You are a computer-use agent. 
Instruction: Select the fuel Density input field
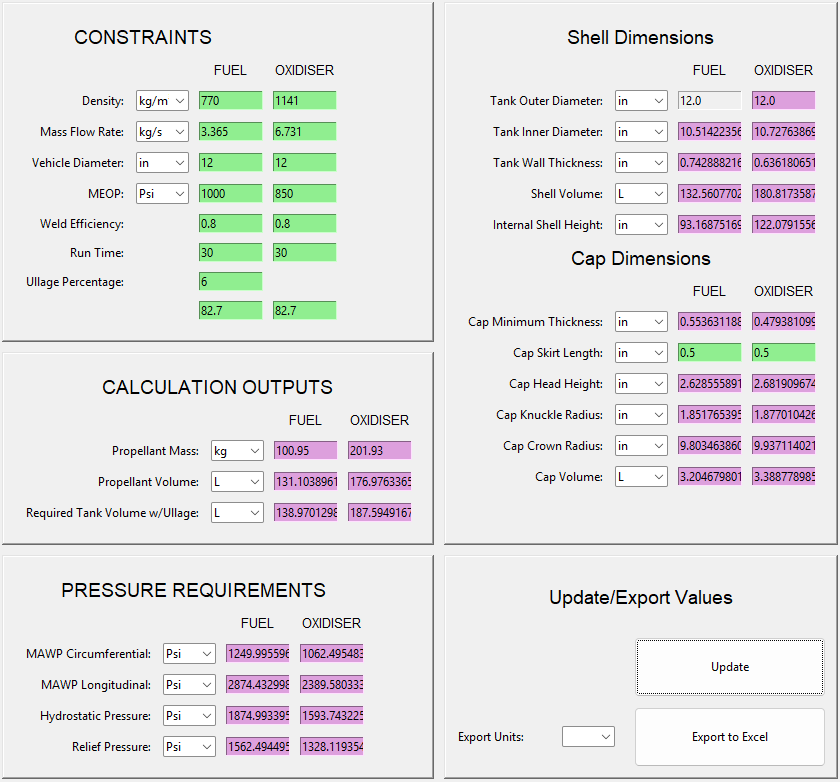[230, 101]
